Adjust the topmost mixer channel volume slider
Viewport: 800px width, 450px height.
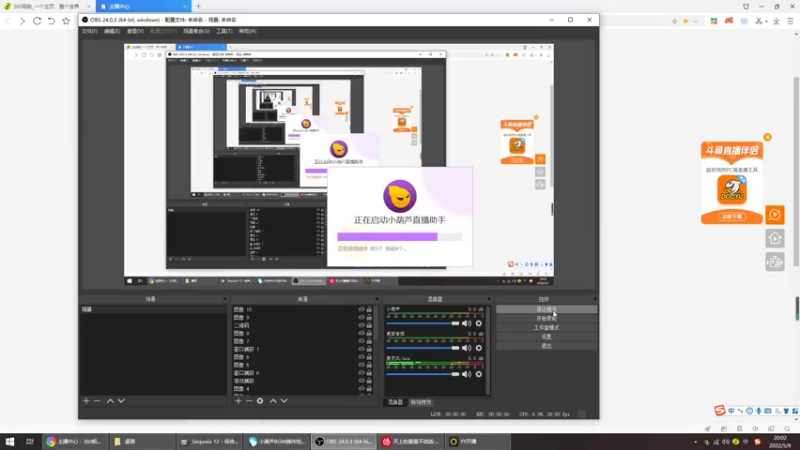point(422,323)
